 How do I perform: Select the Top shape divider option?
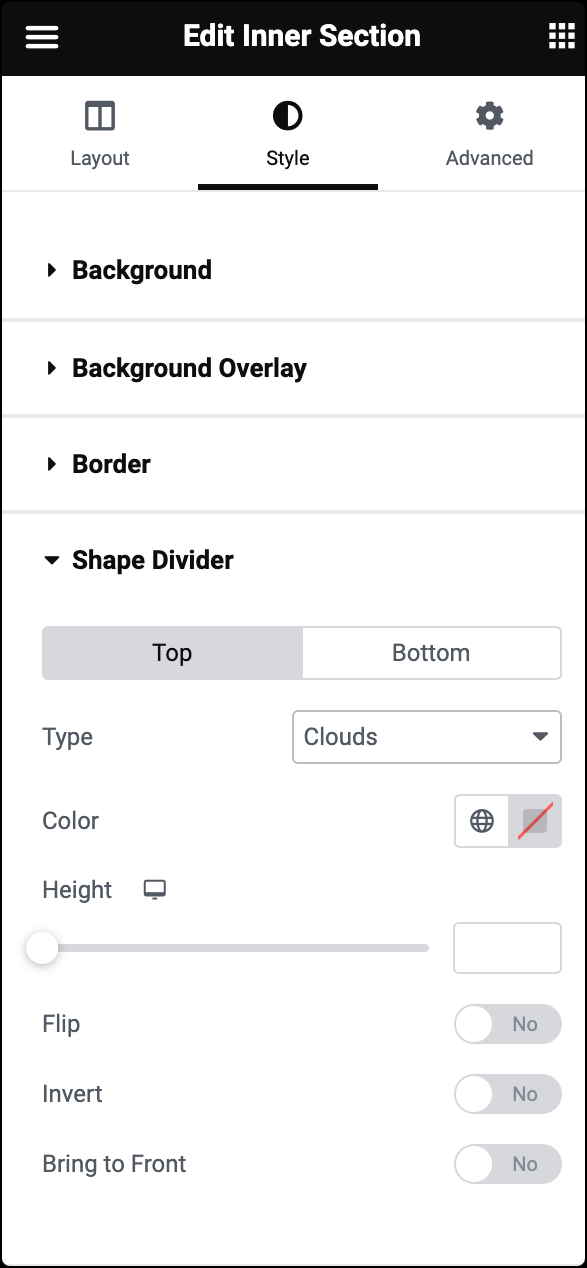coord(171,653)
